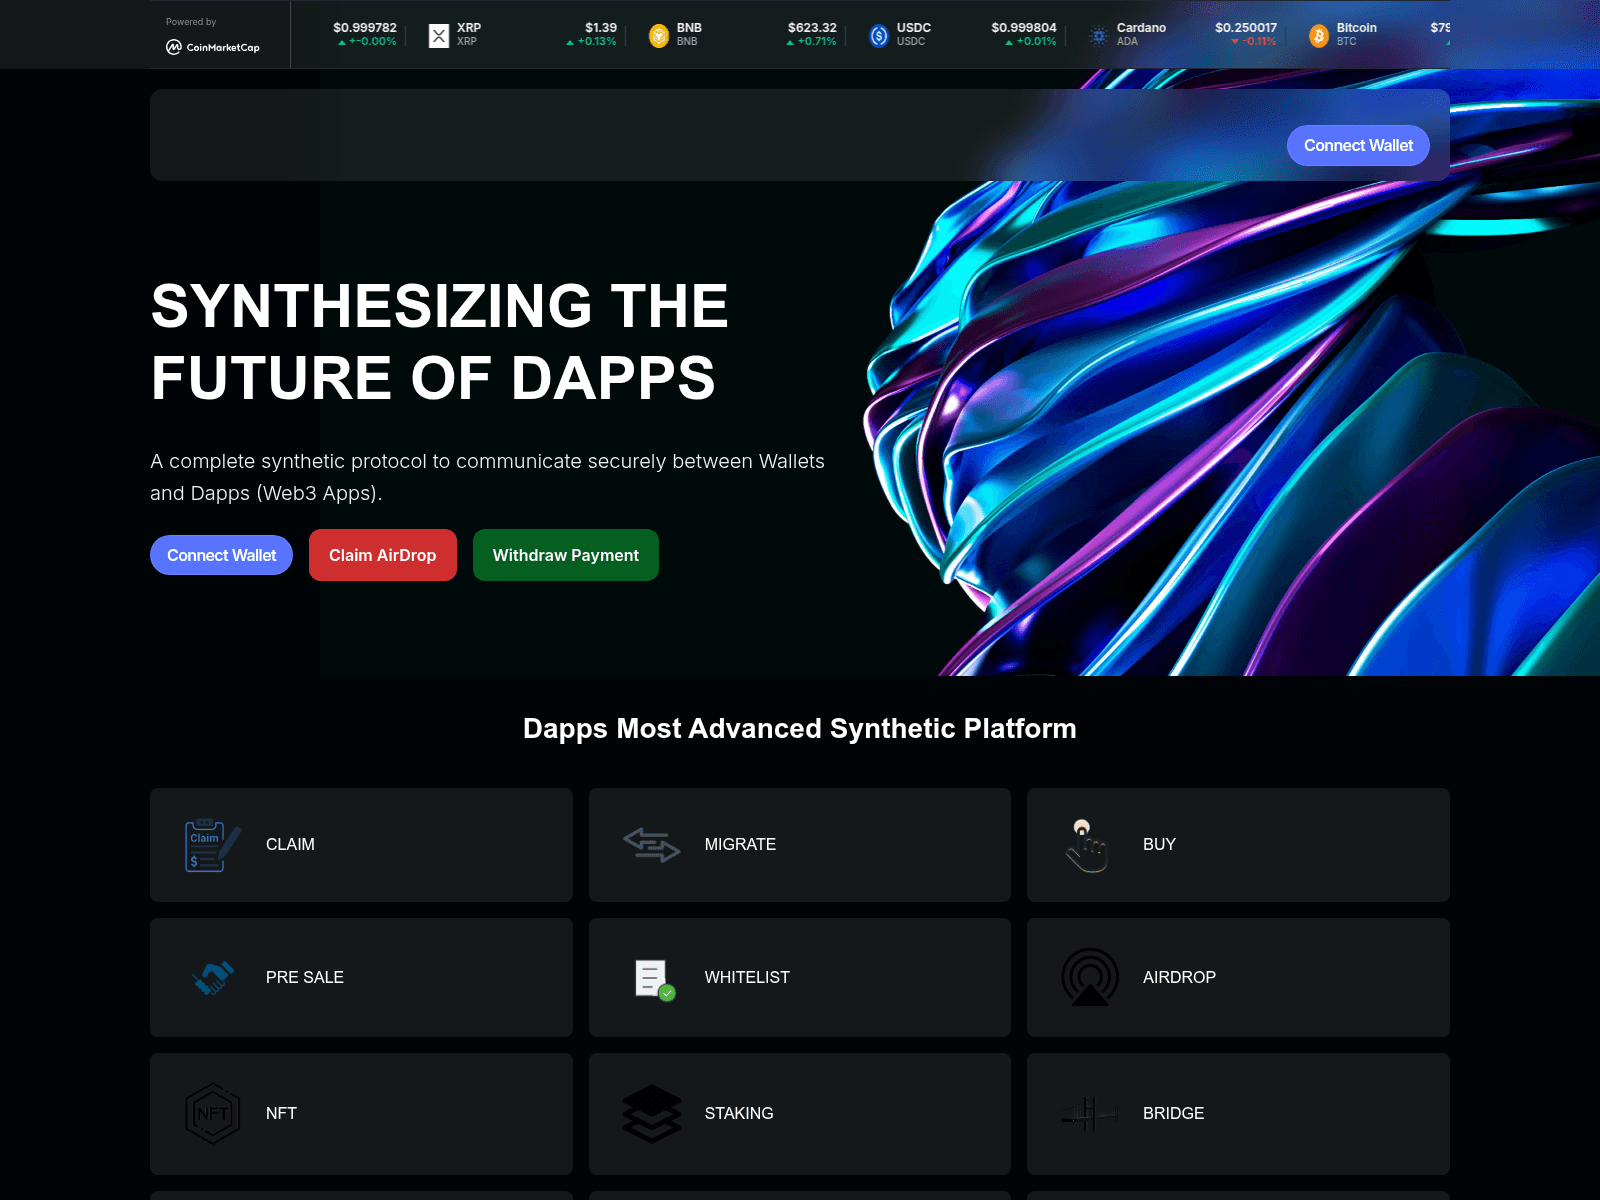The height and width of the screenshot is (1200, 1600).
Task: Click the $623.32 BNB price
Action: click(x=812, y=28)
